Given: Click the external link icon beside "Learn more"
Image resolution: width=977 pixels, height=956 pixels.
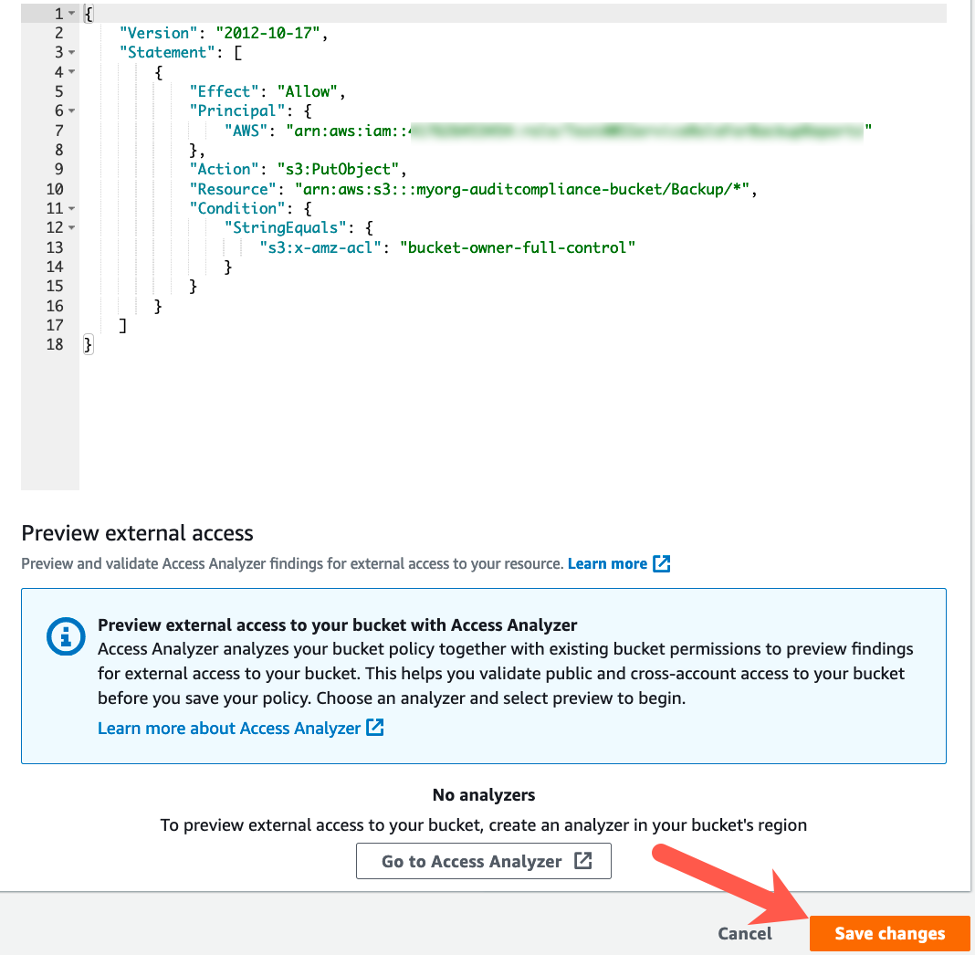Looking at the screenshot, I should pyautogui.click(x=661, y=563).
